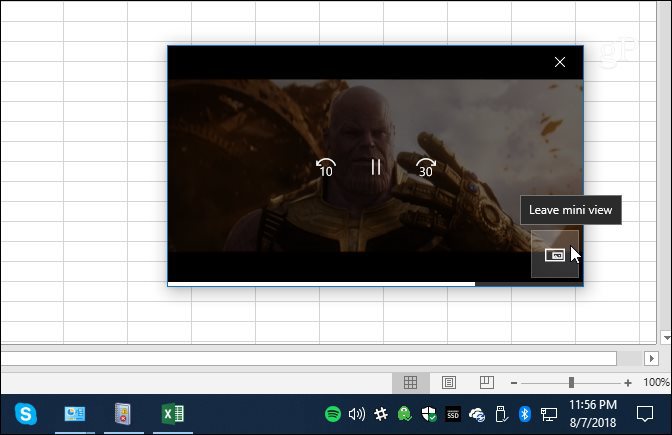Click the SSD utility tray icon
This screenshot has height=435, width=672.
click(453, 414)
